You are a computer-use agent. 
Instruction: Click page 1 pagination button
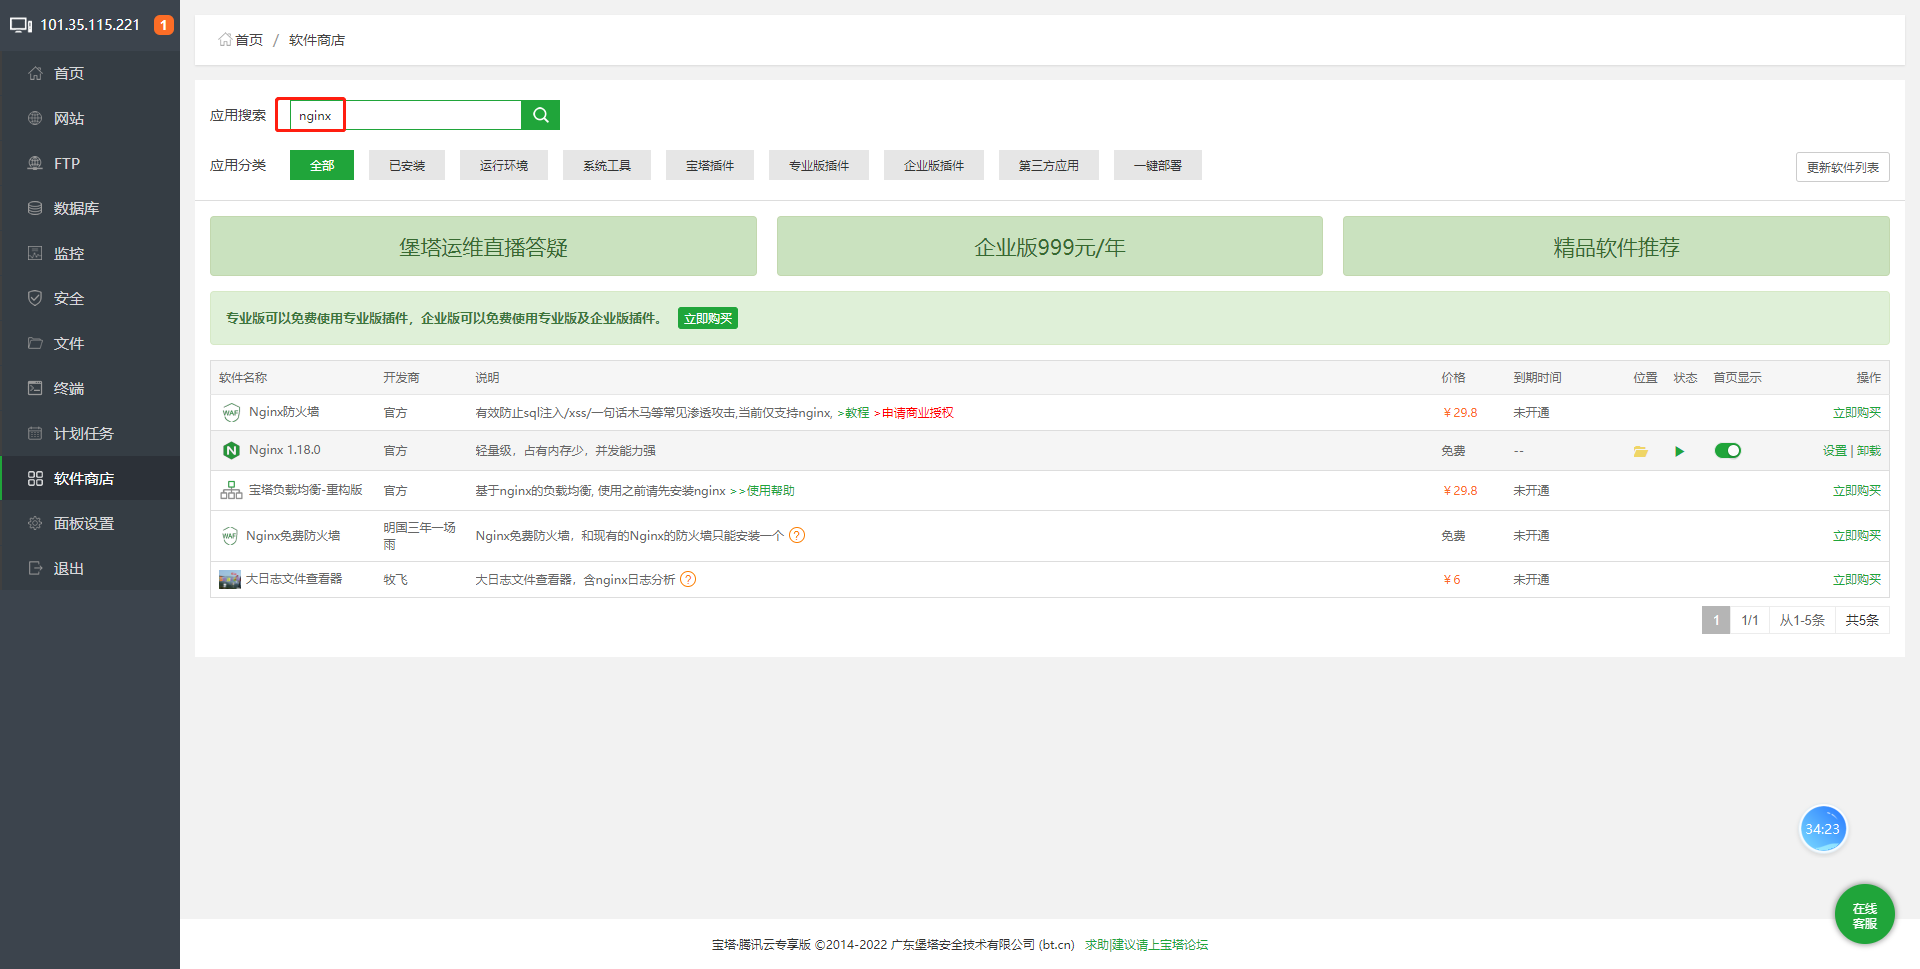point(1716,620)
